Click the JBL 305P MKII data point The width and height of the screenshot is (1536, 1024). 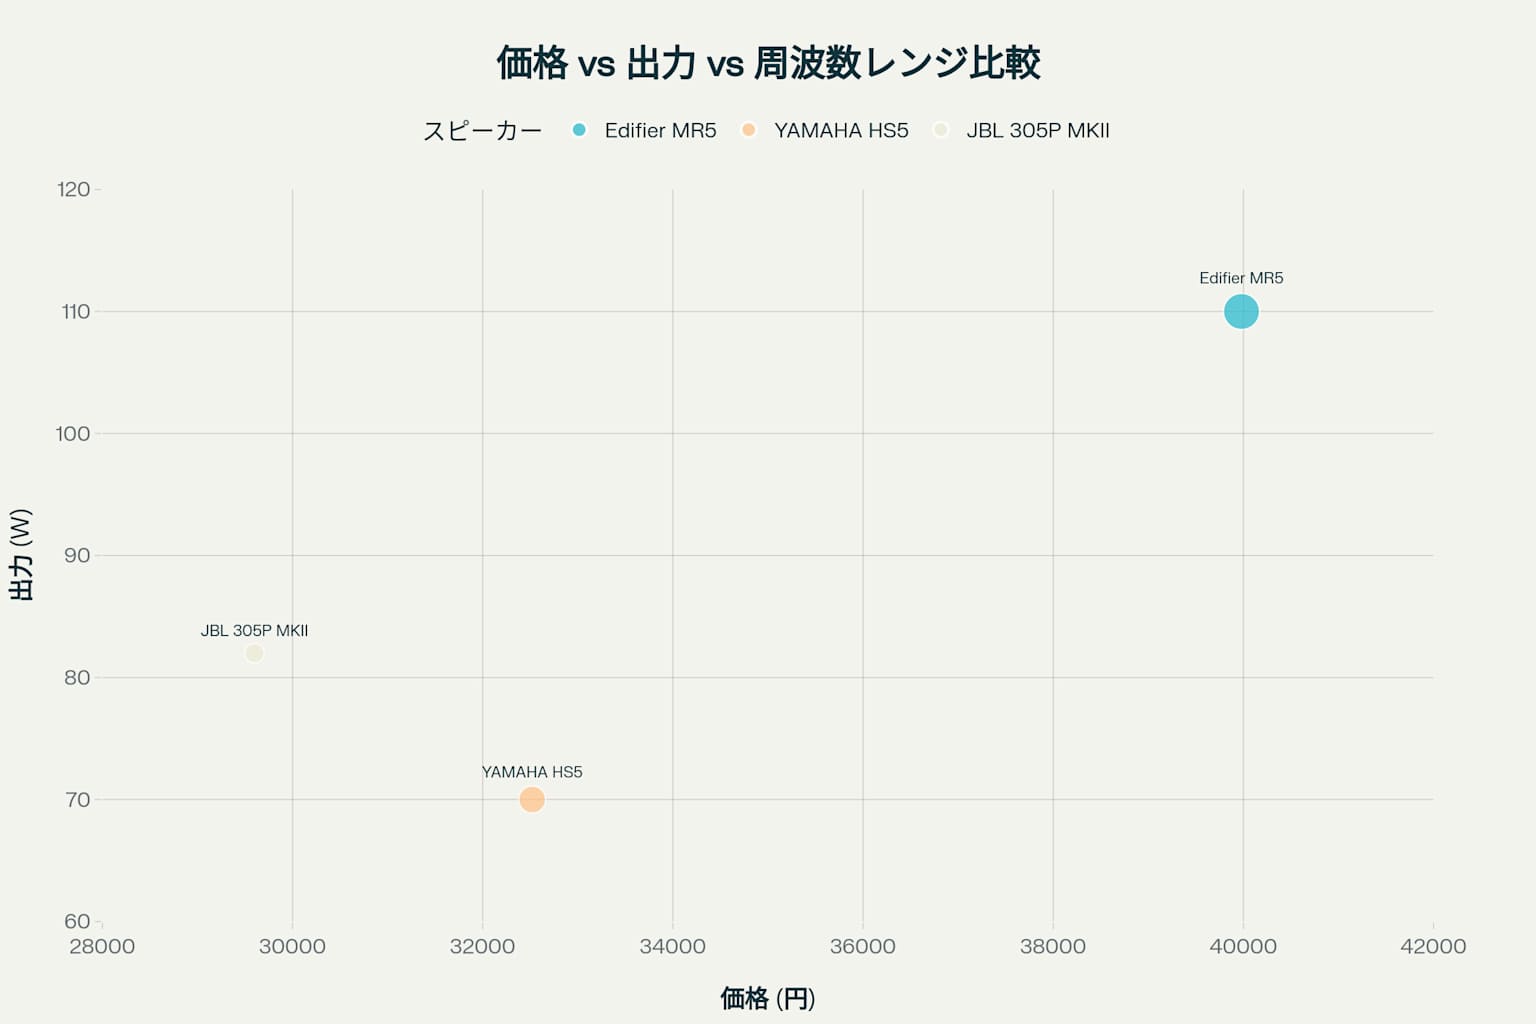(254, 653)
